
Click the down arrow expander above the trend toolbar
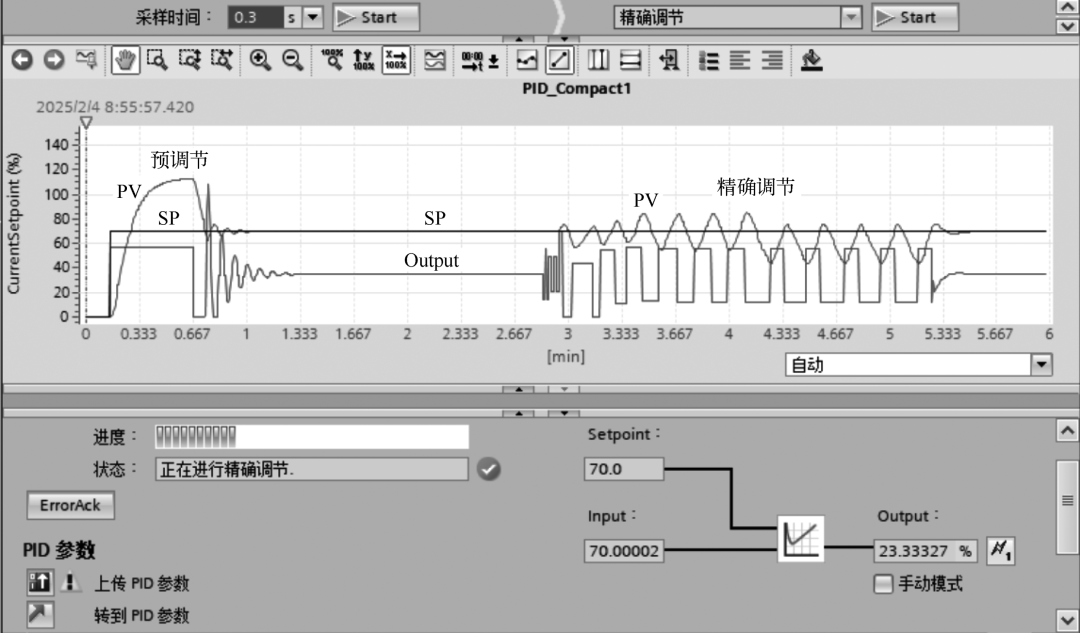coord(564,39)
